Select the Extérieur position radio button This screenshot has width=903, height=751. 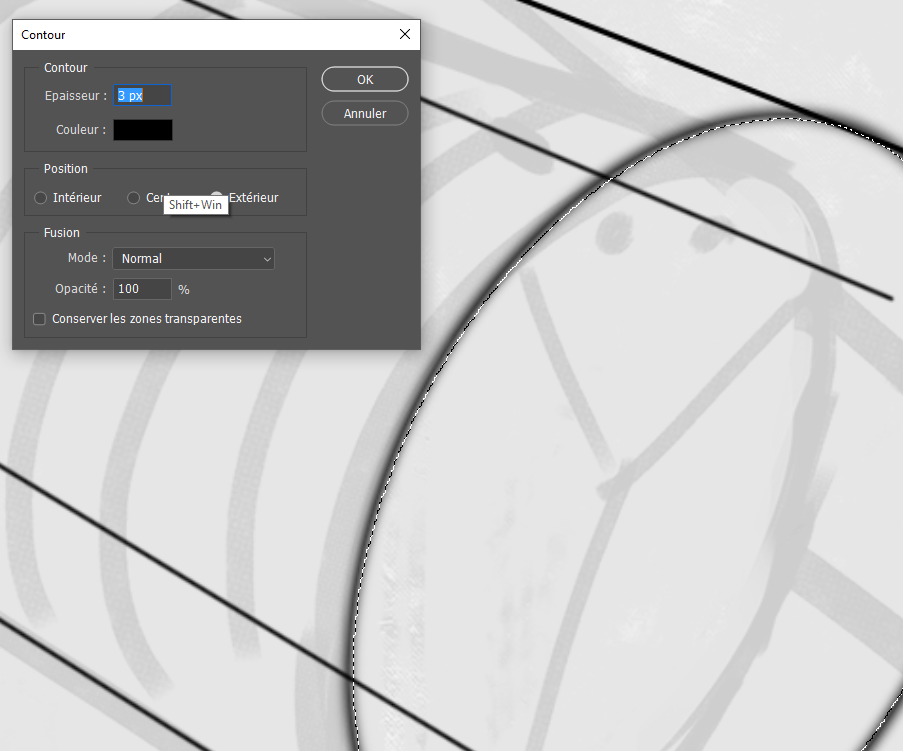tap(216, 197)
